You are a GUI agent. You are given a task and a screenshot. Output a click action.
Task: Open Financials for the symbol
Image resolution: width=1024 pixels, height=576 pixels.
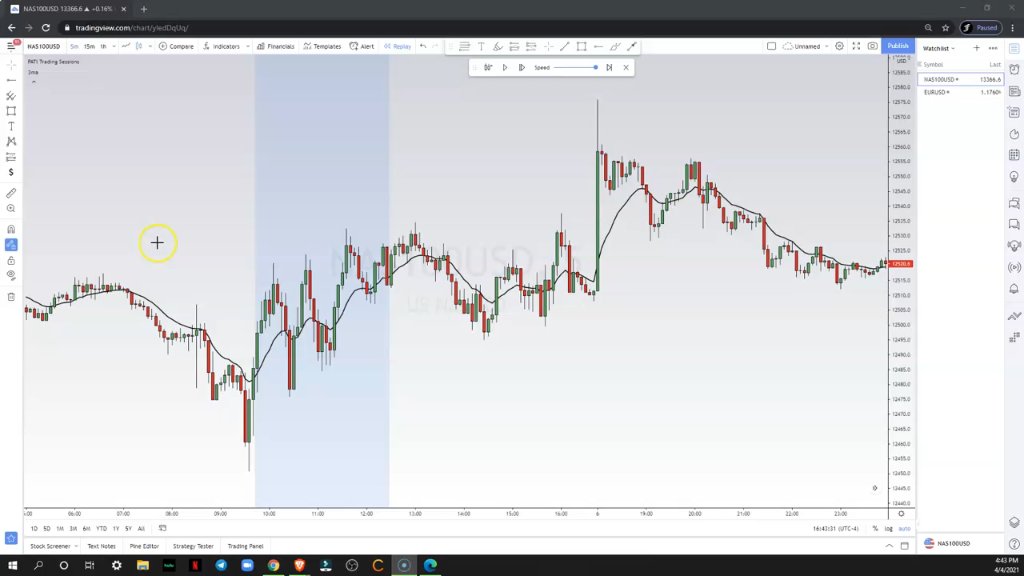point(276,46)
